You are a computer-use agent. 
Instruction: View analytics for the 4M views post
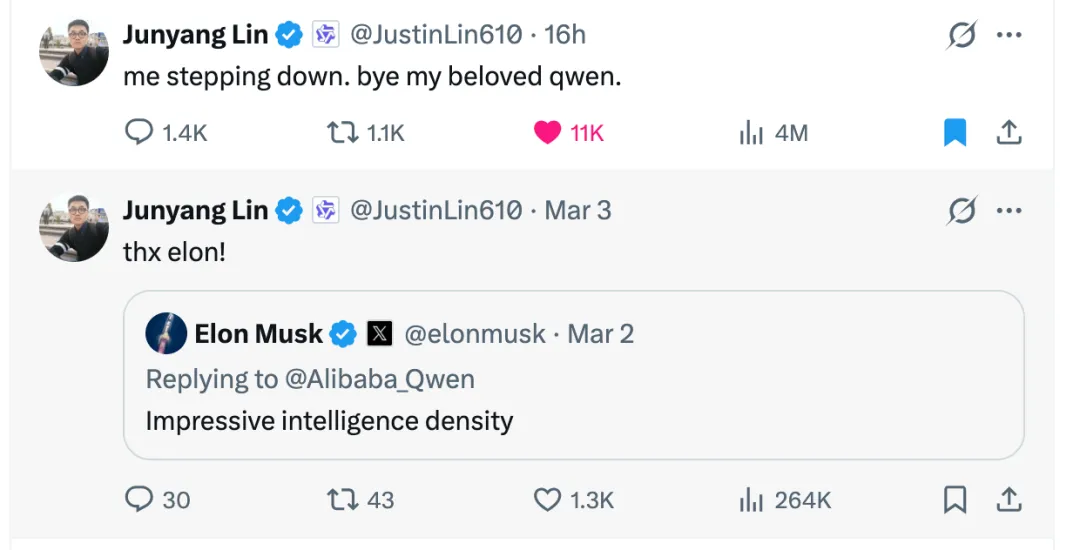pyautogui.click(x=751, y=132)
